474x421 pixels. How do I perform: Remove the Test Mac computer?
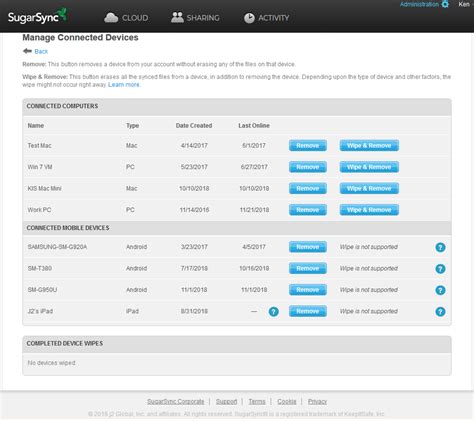click(x=308, y=146)
